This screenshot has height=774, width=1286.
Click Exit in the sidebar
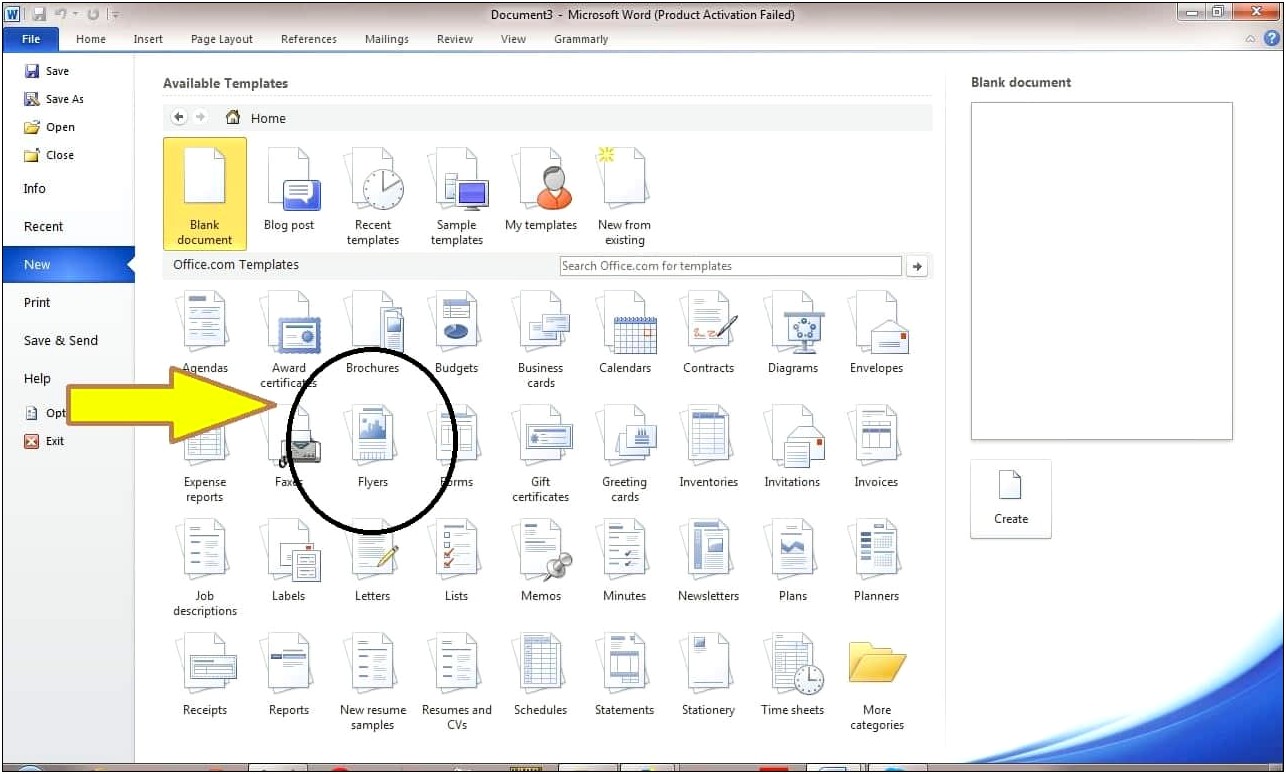point(44,441)
